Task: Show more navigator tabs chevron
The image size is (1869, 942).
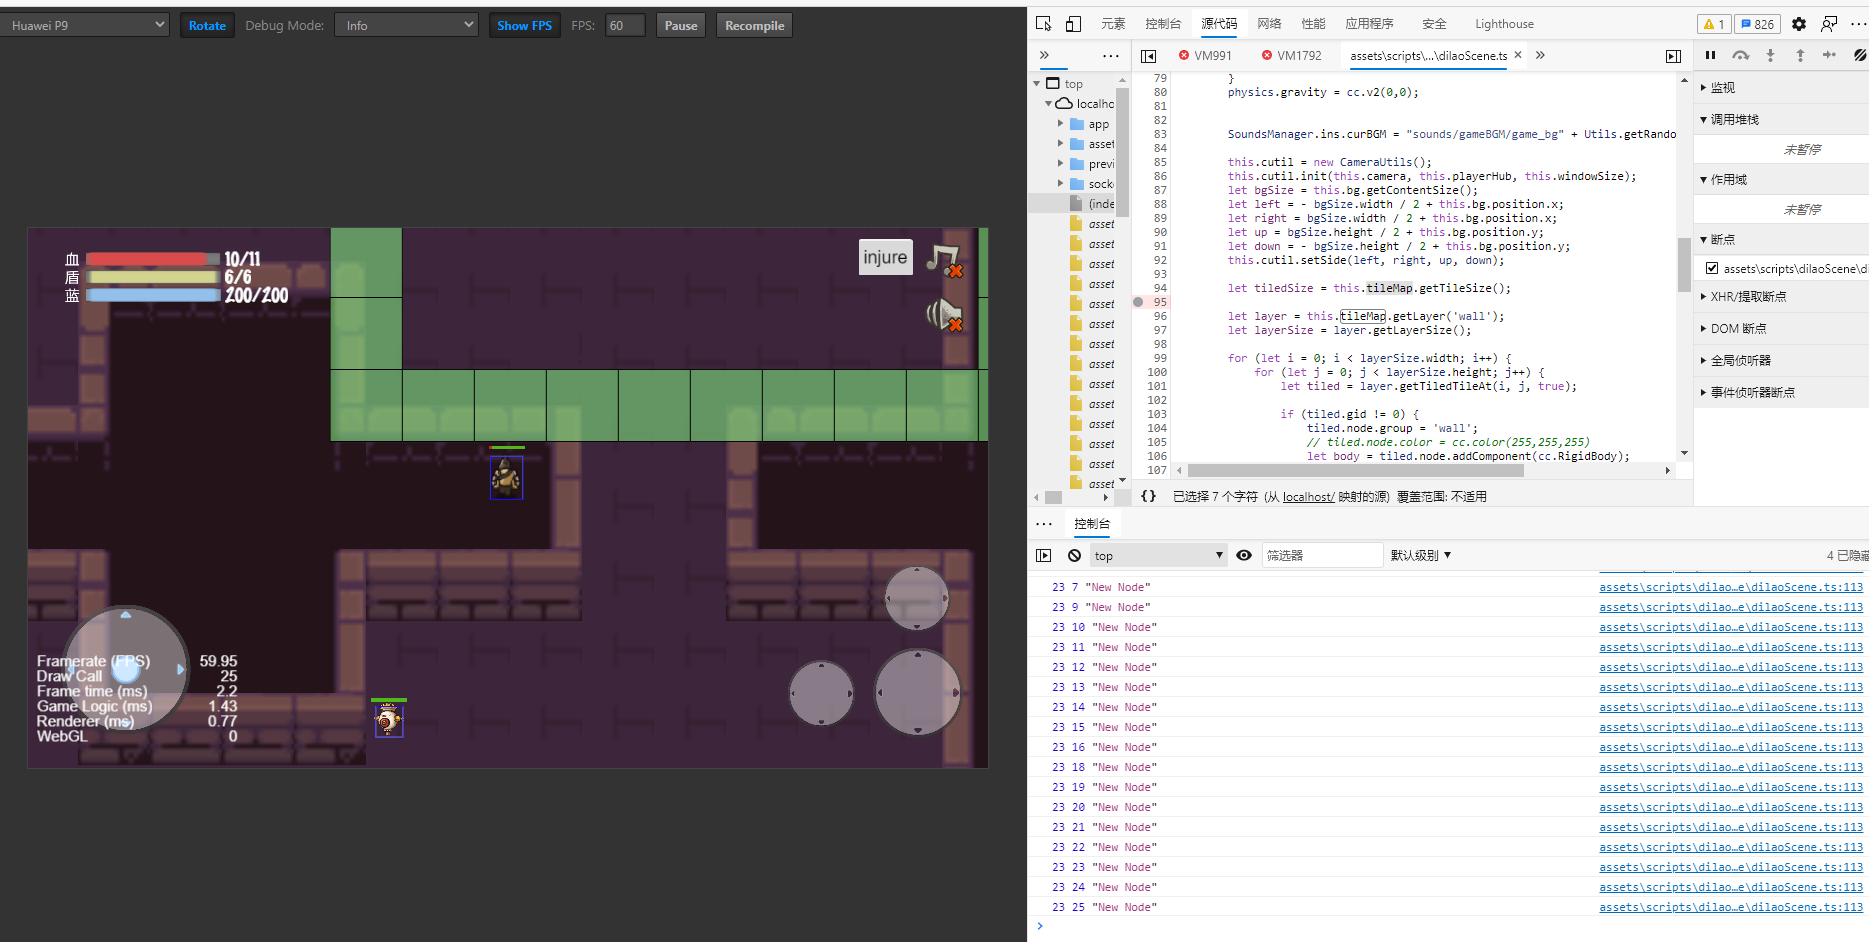Action: [x=1044, y=56]
